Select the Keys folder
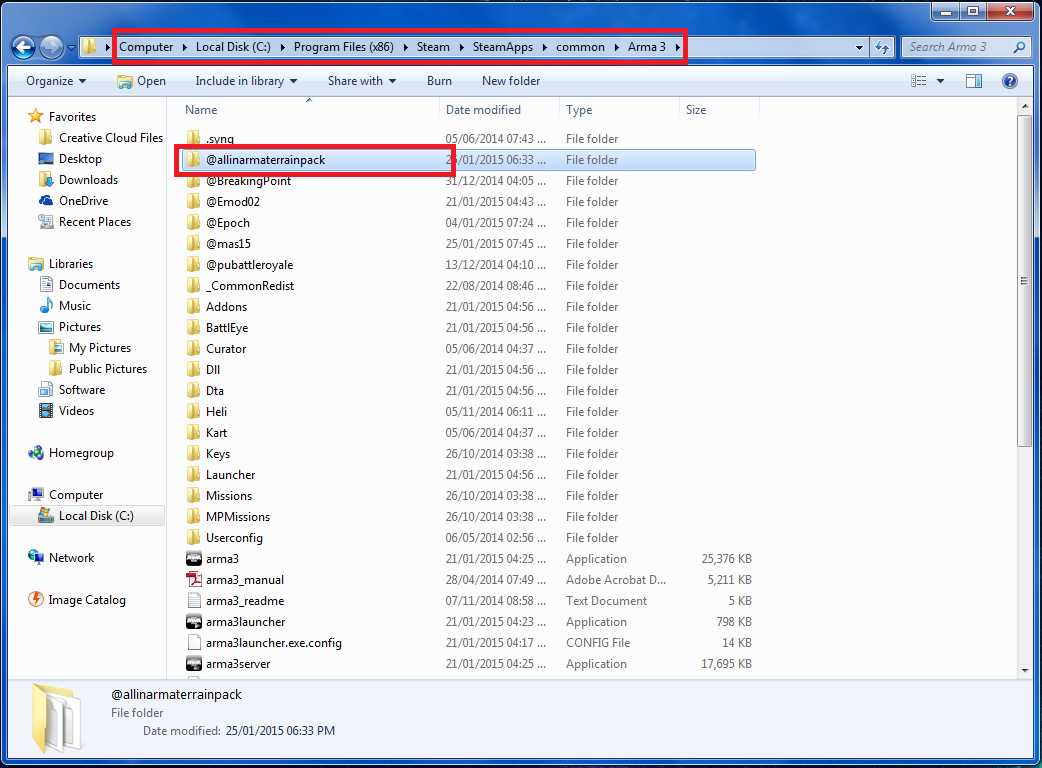 pyautogui.click(x=217, y=454)
